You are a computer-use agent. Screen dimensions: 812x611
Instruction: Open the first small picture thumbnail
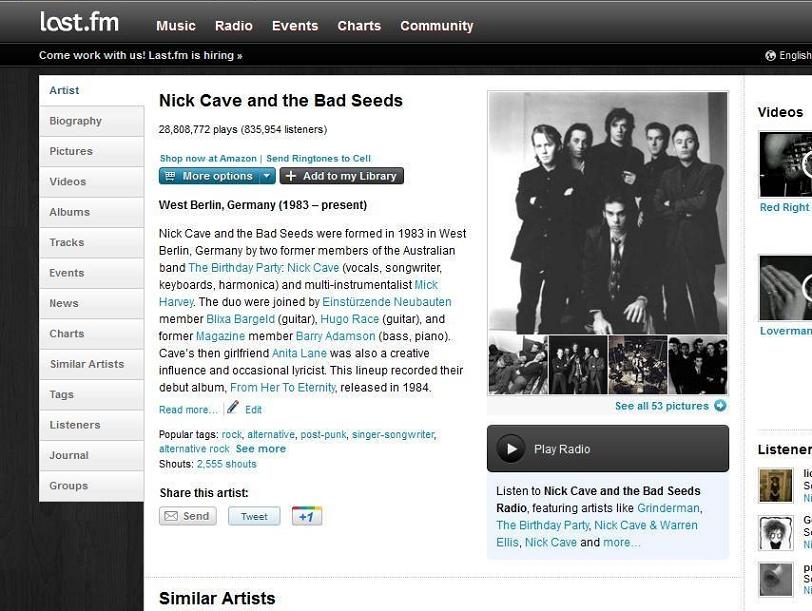518,365
